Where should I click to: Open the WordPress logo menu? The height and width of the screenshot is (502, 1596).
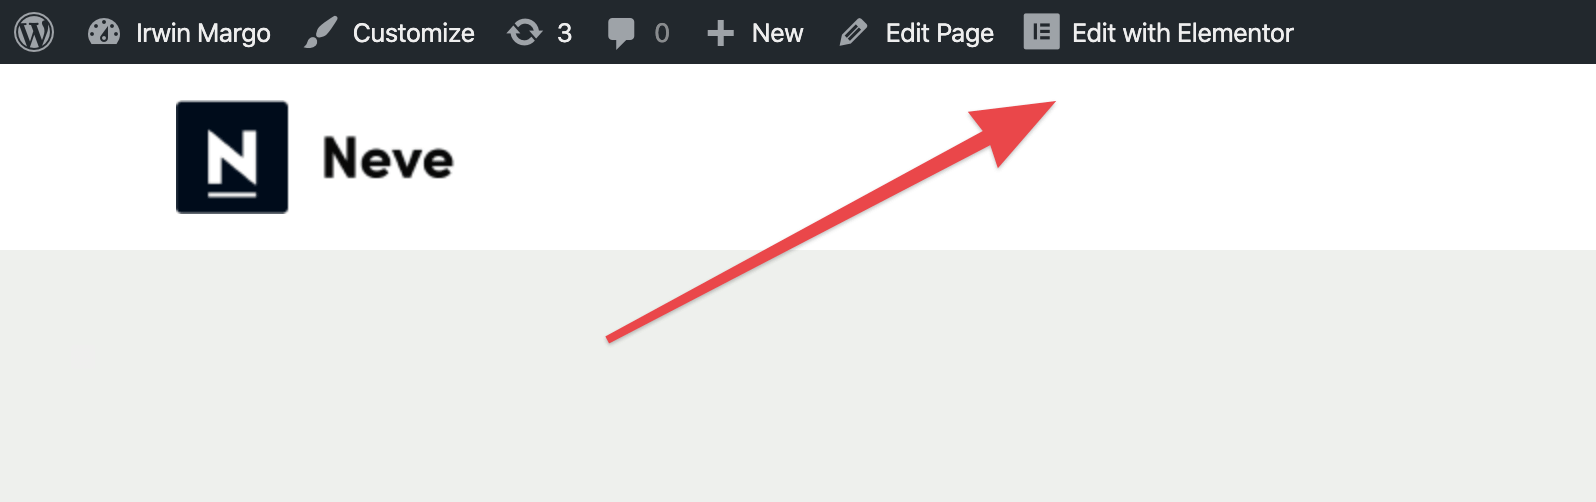(34, 32)
